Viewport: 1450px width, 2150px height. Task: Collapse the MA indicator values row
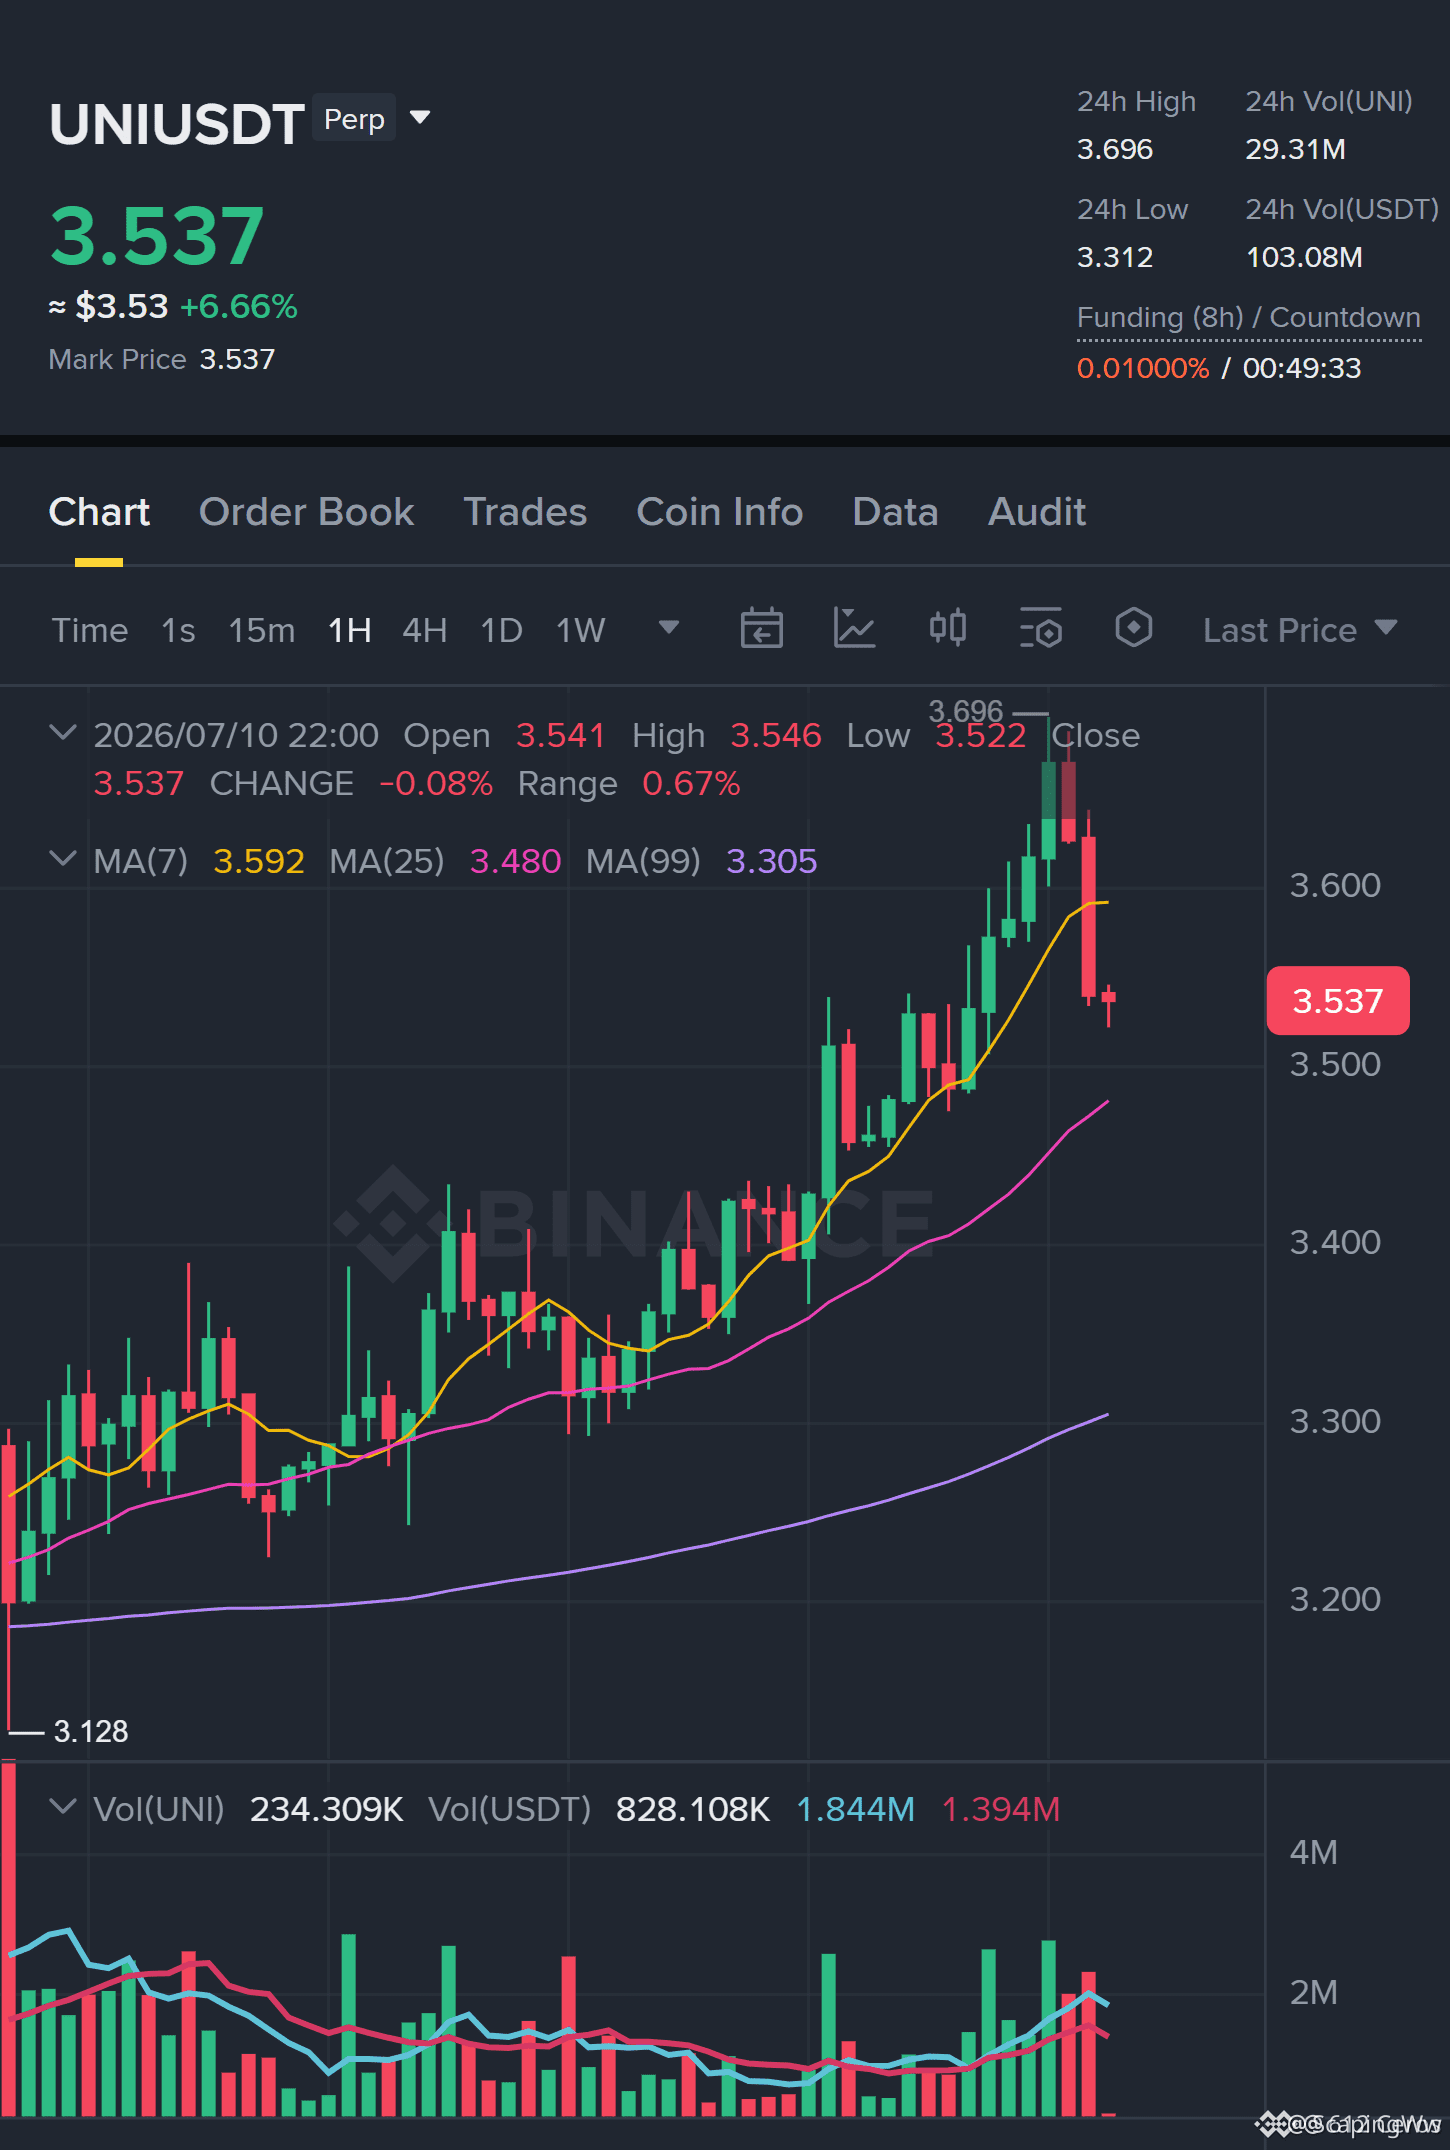[63, 859]
